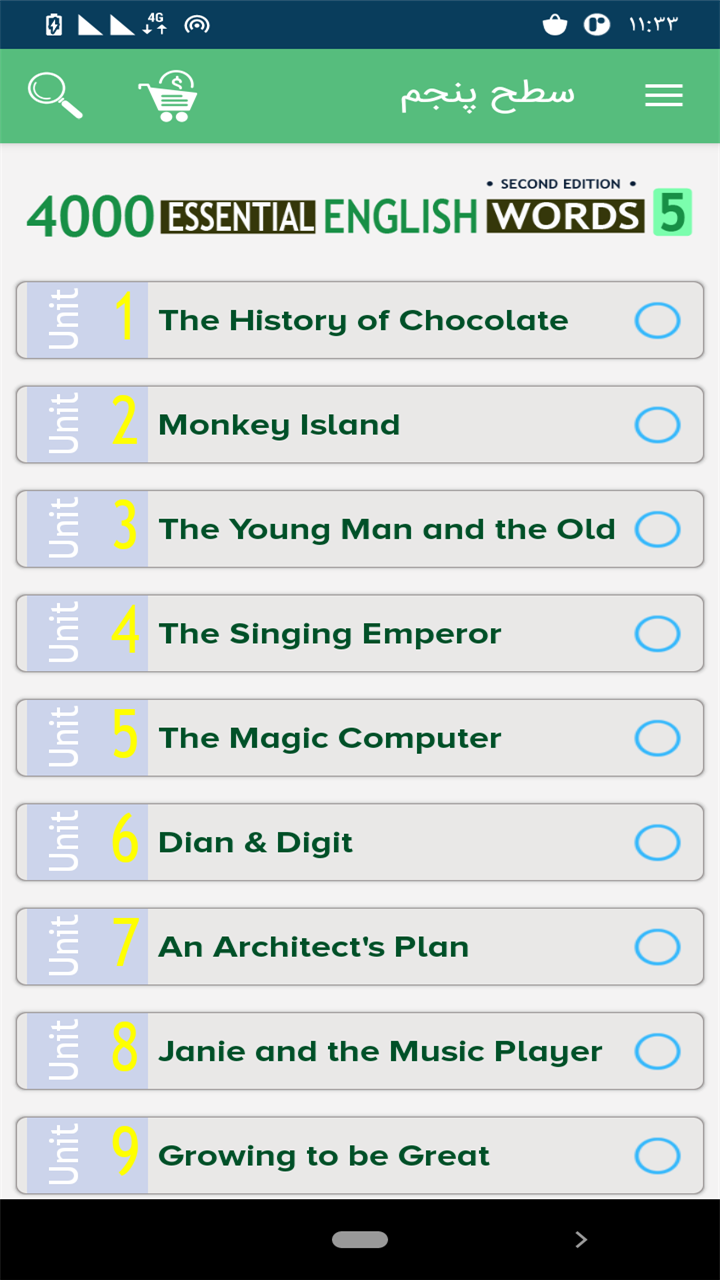Select the circle for Monkey Island

pos(658,425)
